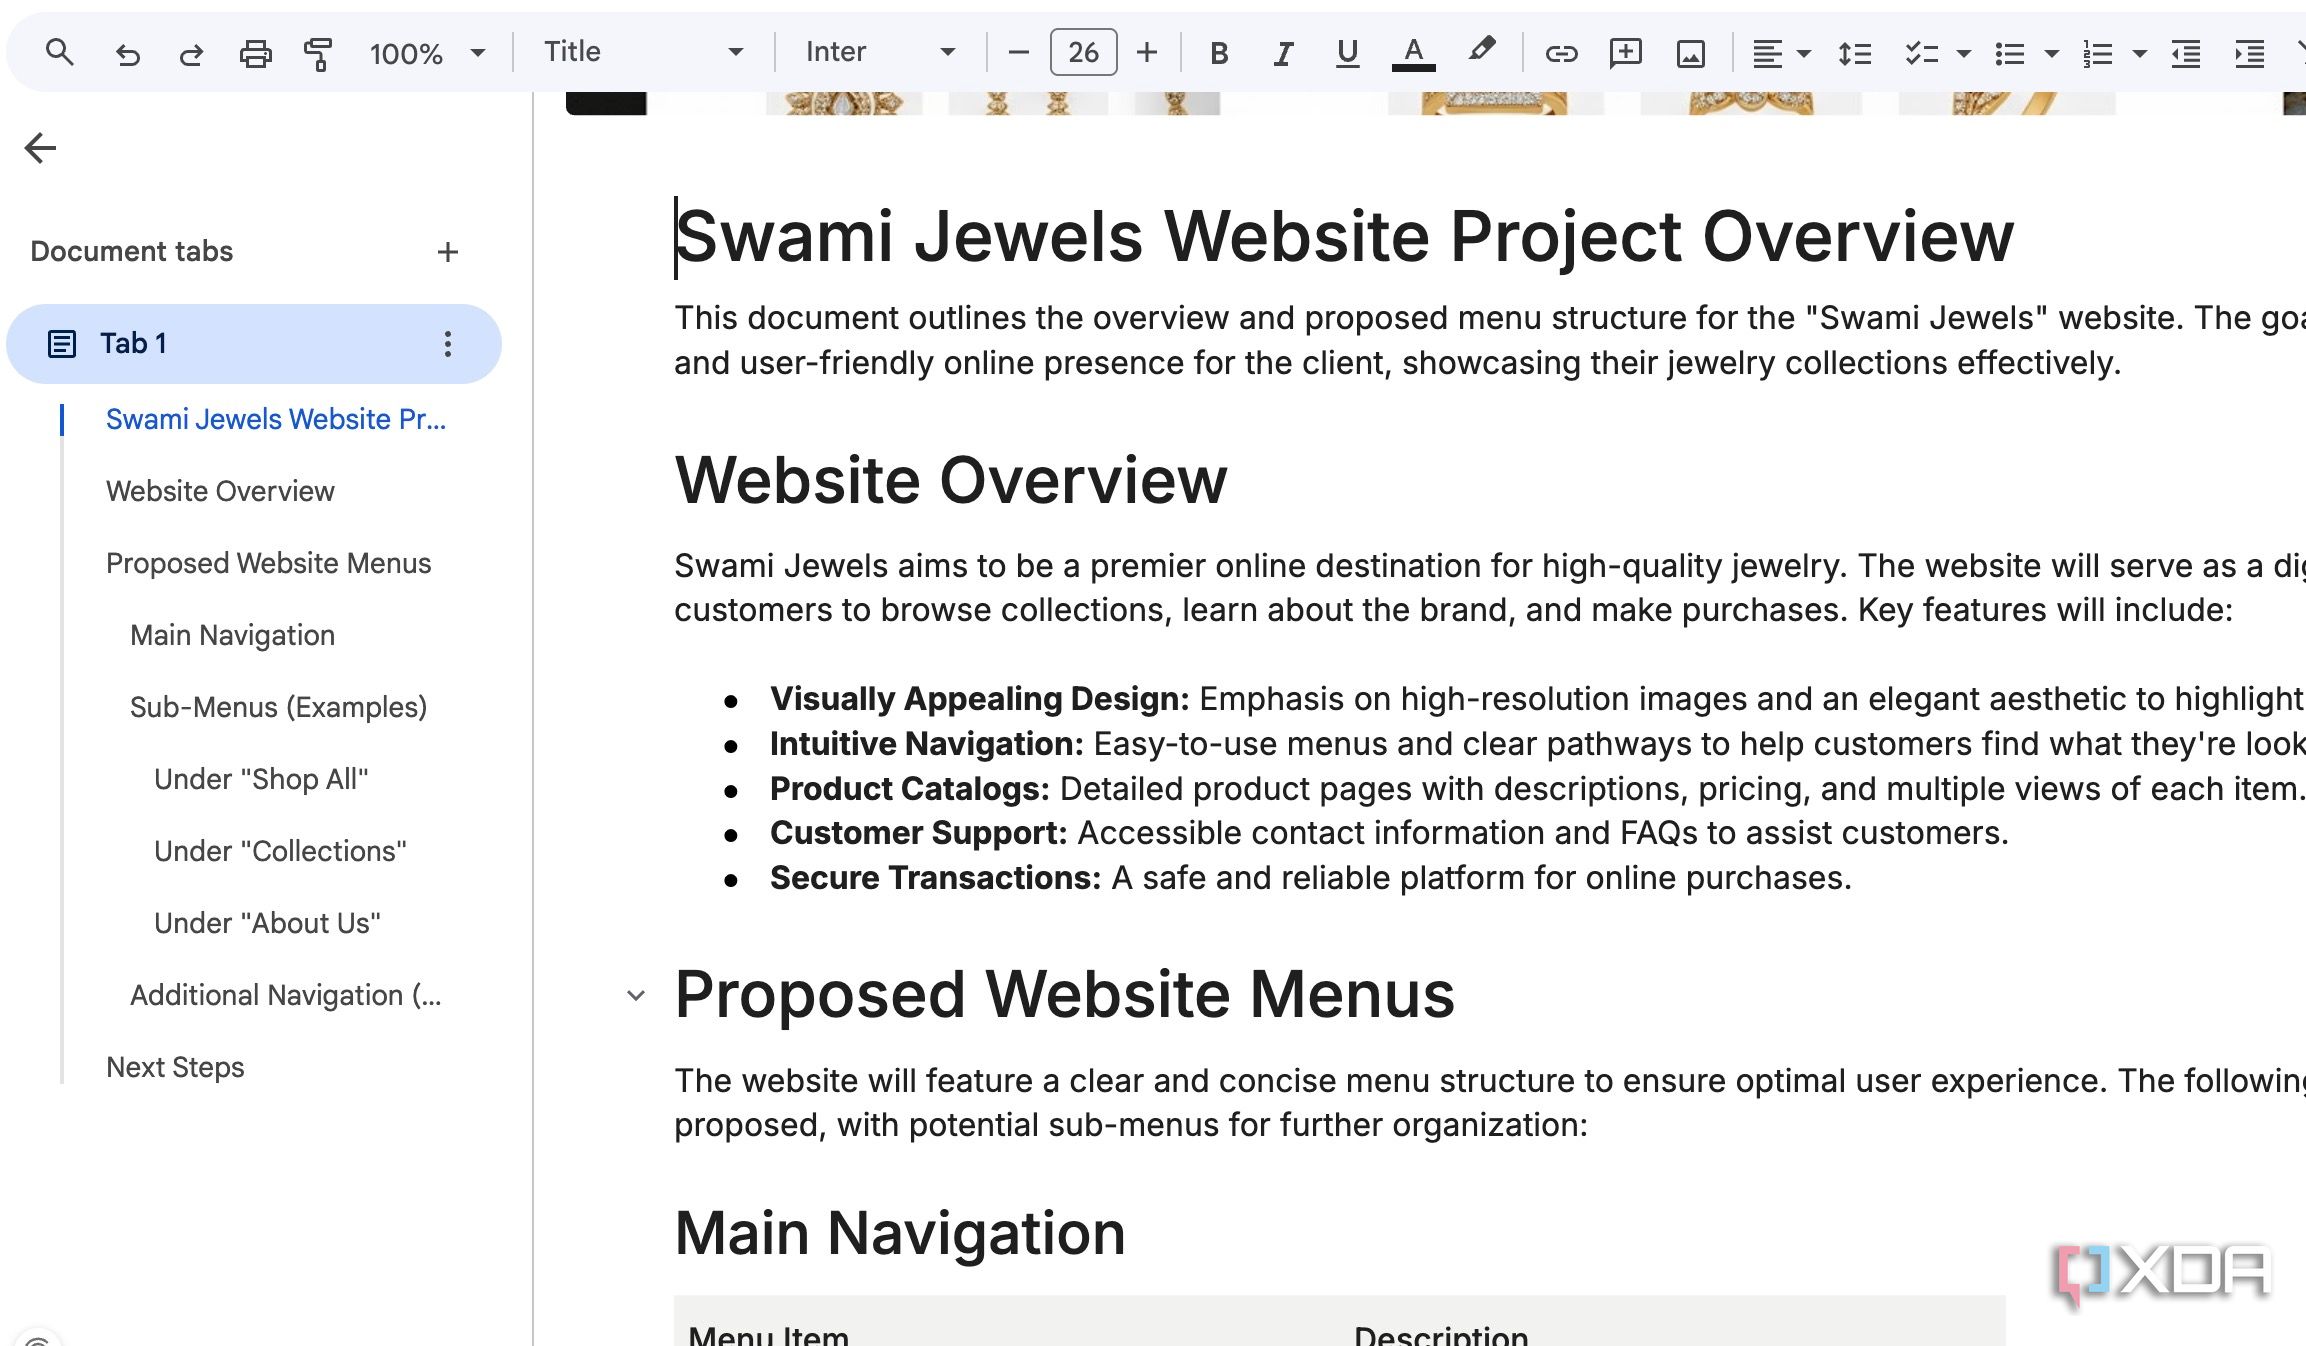2306x1346 pixels.
Task: Add a new document tab
Action: tap(447, 252)
